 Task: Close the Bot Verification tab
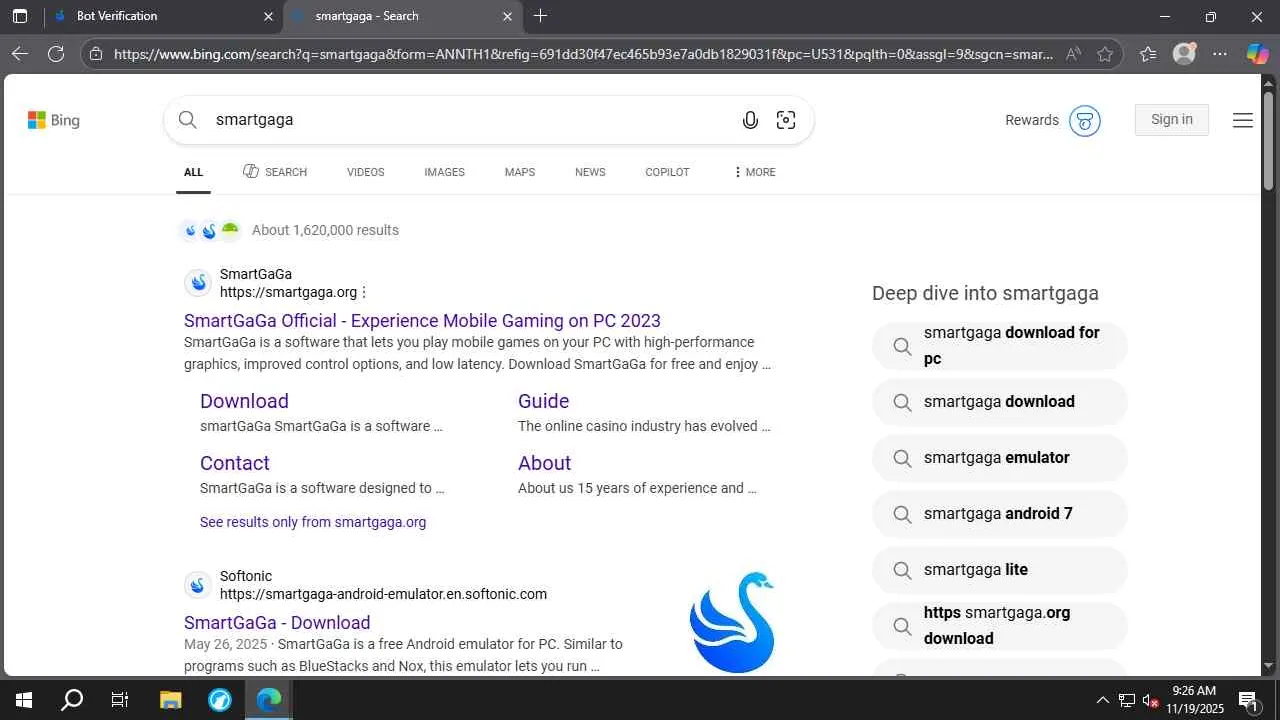268,16
